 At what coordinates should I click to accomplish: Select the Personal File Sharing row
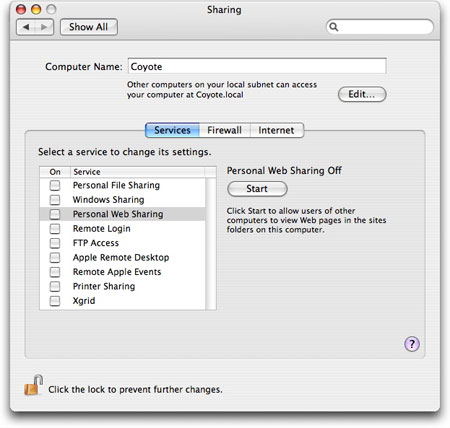(x=123, y=185)
